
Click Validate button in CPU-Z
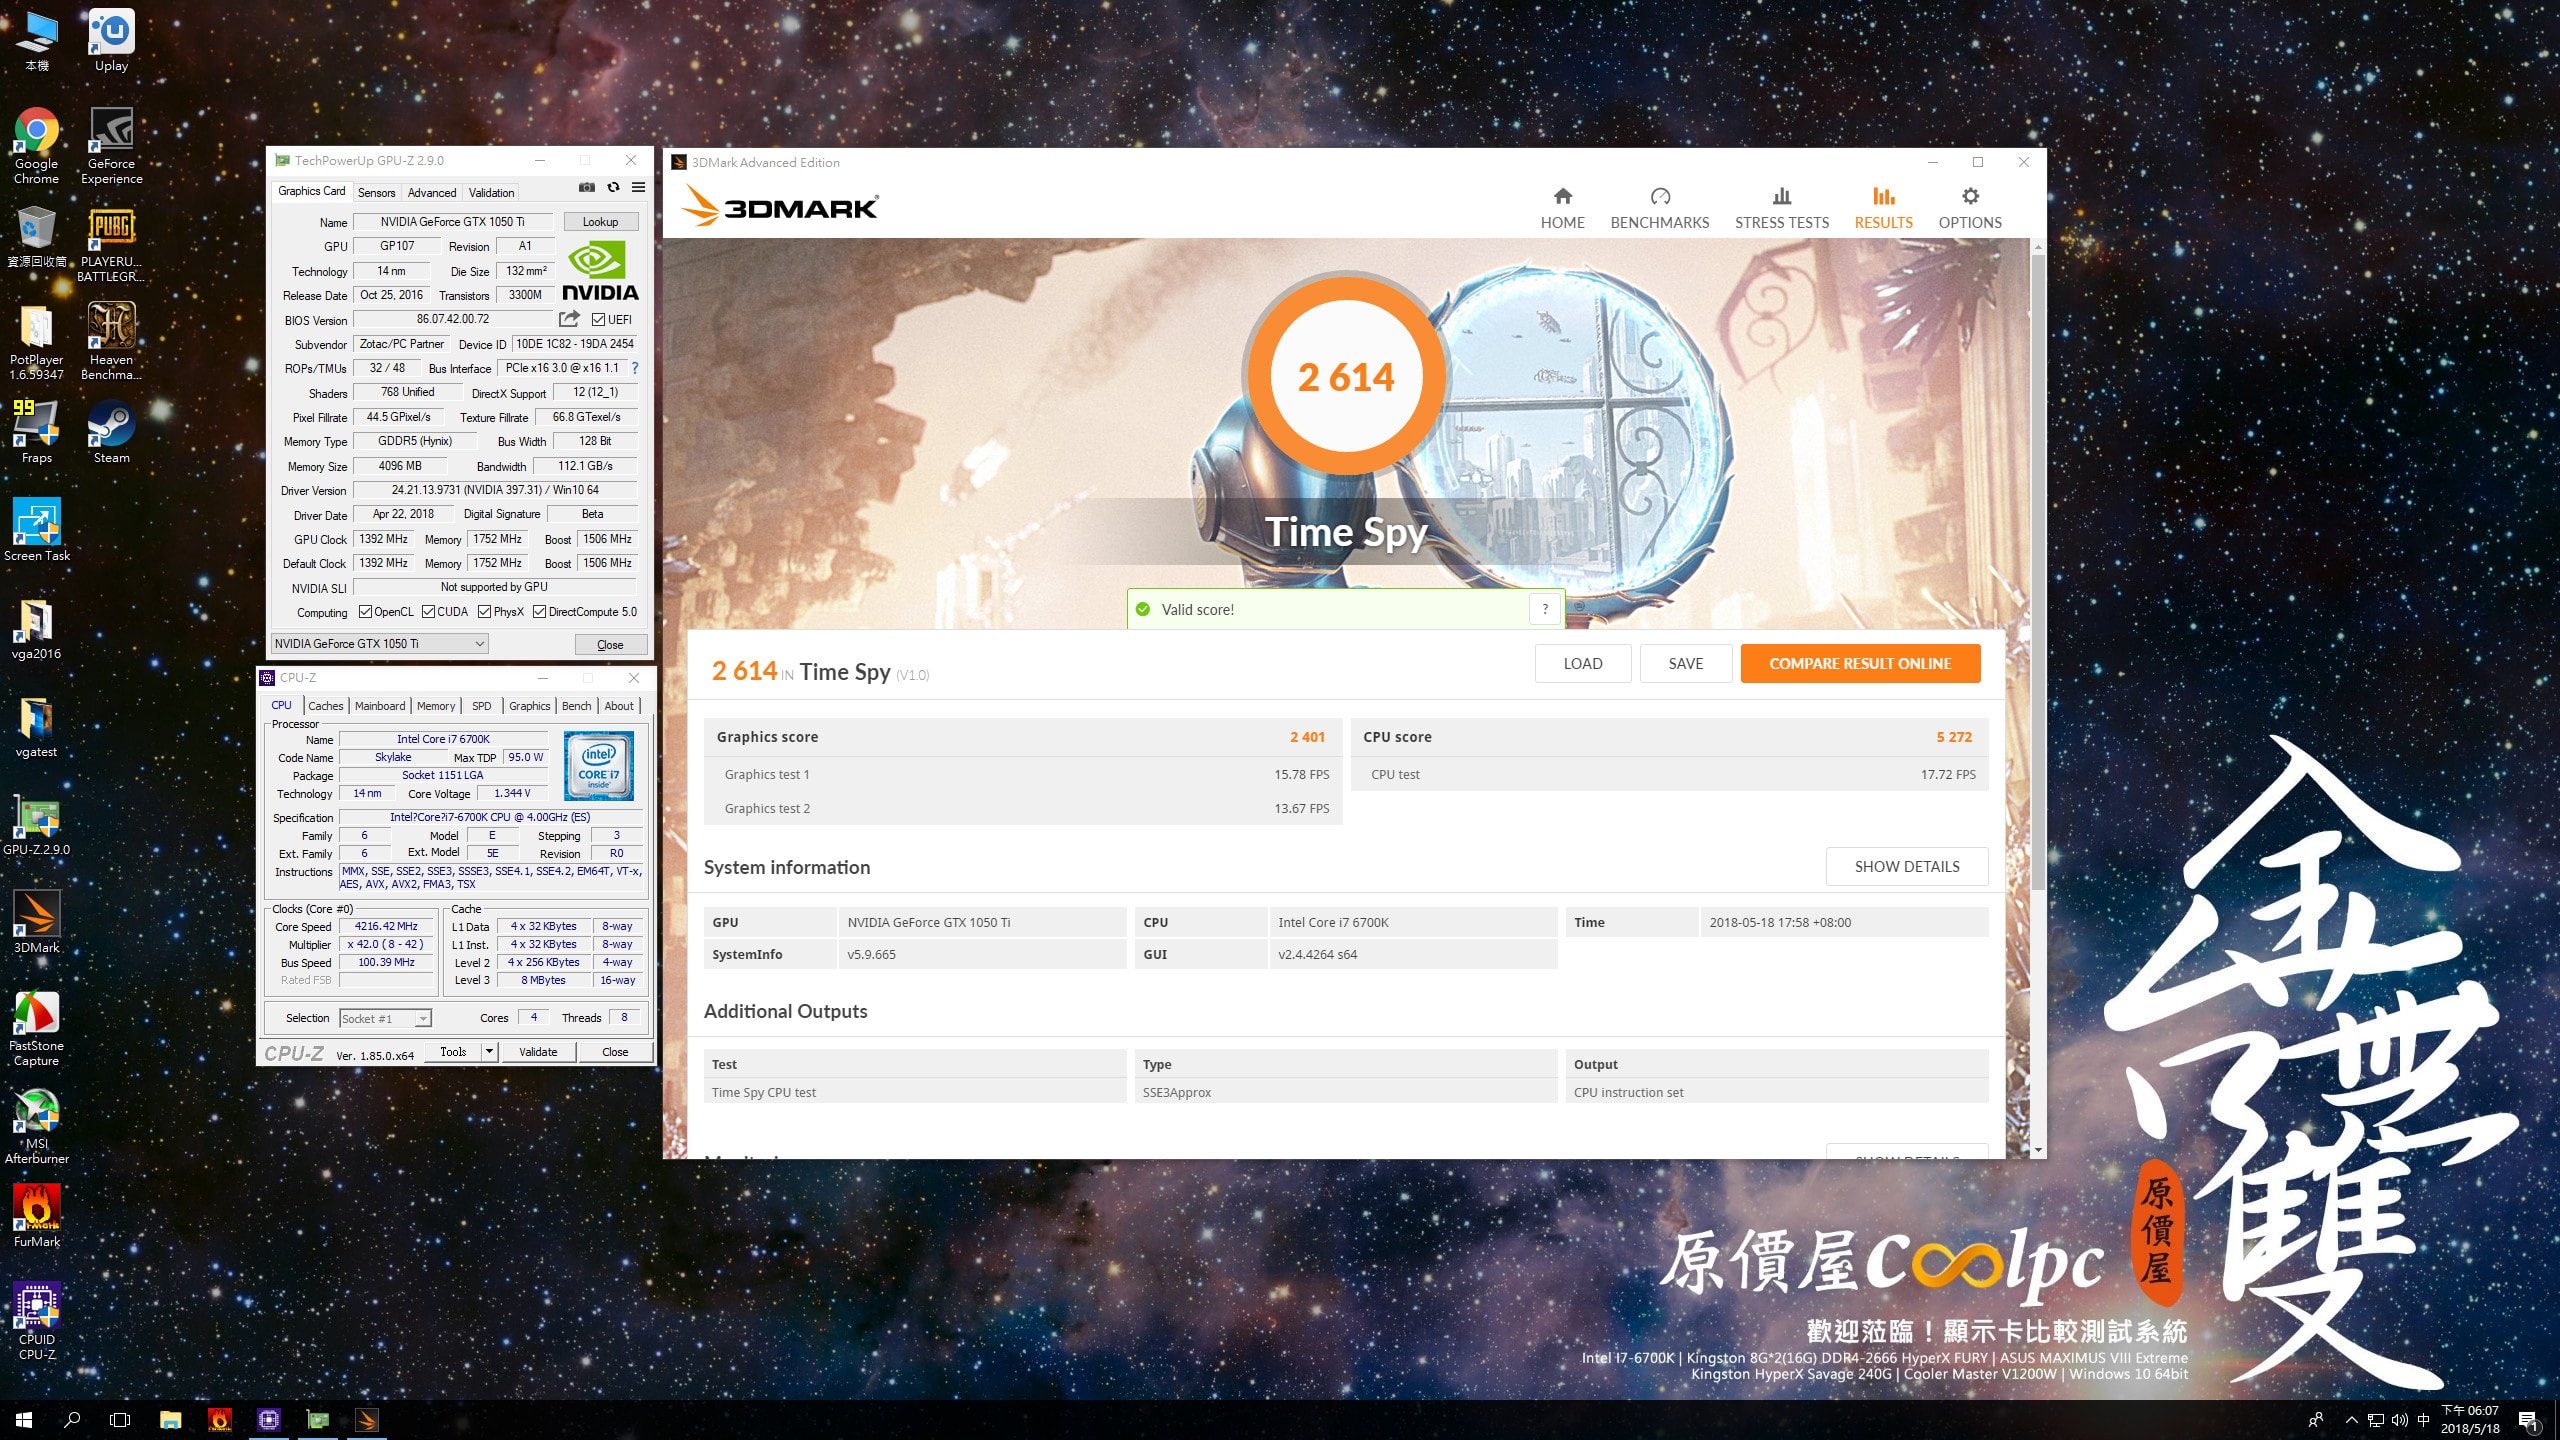click(538, 1052)
